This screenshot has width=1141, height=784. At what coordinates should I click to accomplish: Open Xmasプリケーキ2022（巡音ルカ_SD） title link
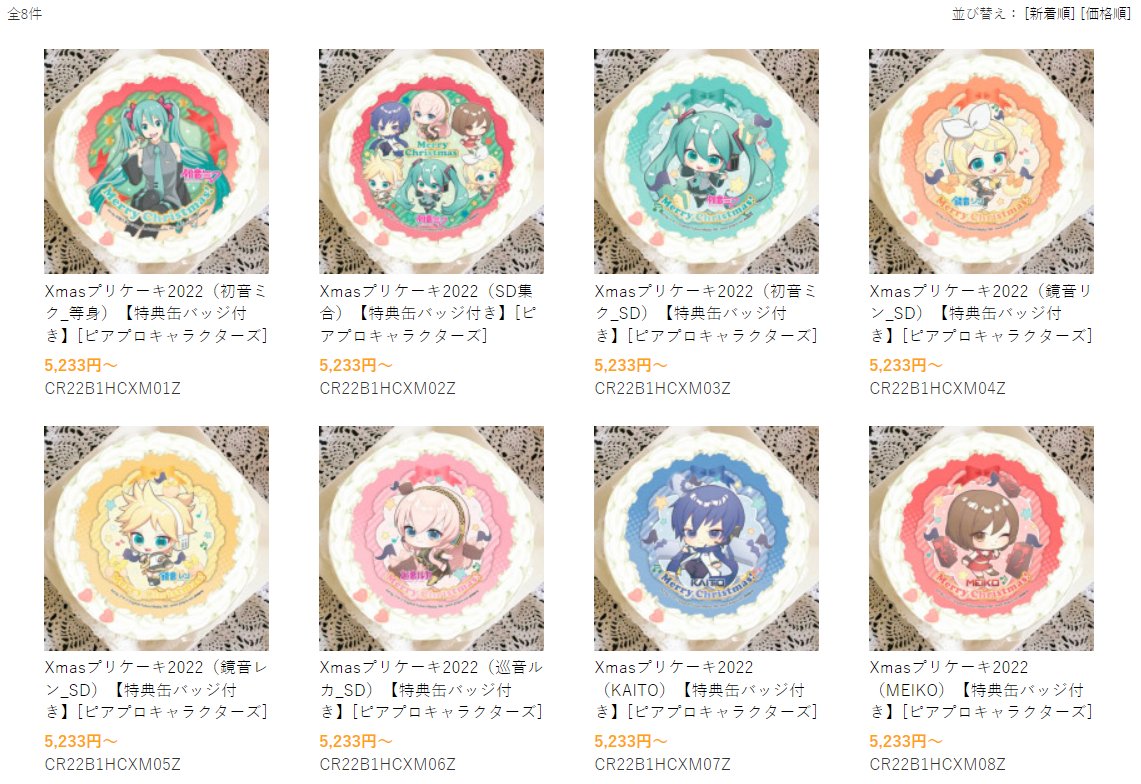pos(432,689)
